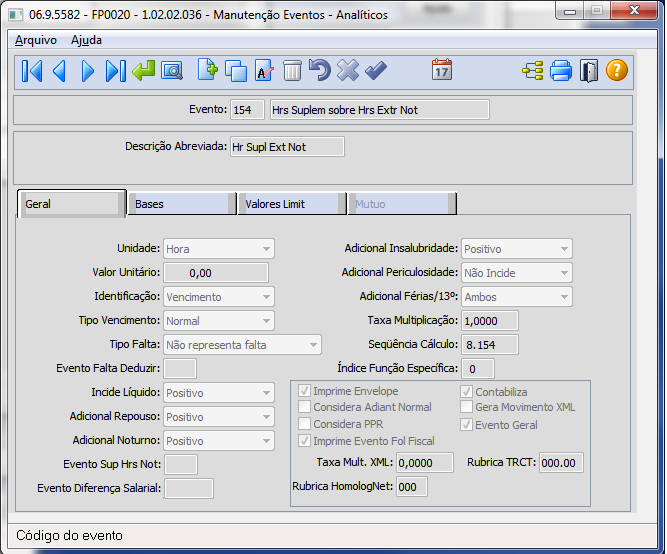Viewport: 667px width, 554px height.
Task: Print using the printer icon
Action: (x=561, y=71)
